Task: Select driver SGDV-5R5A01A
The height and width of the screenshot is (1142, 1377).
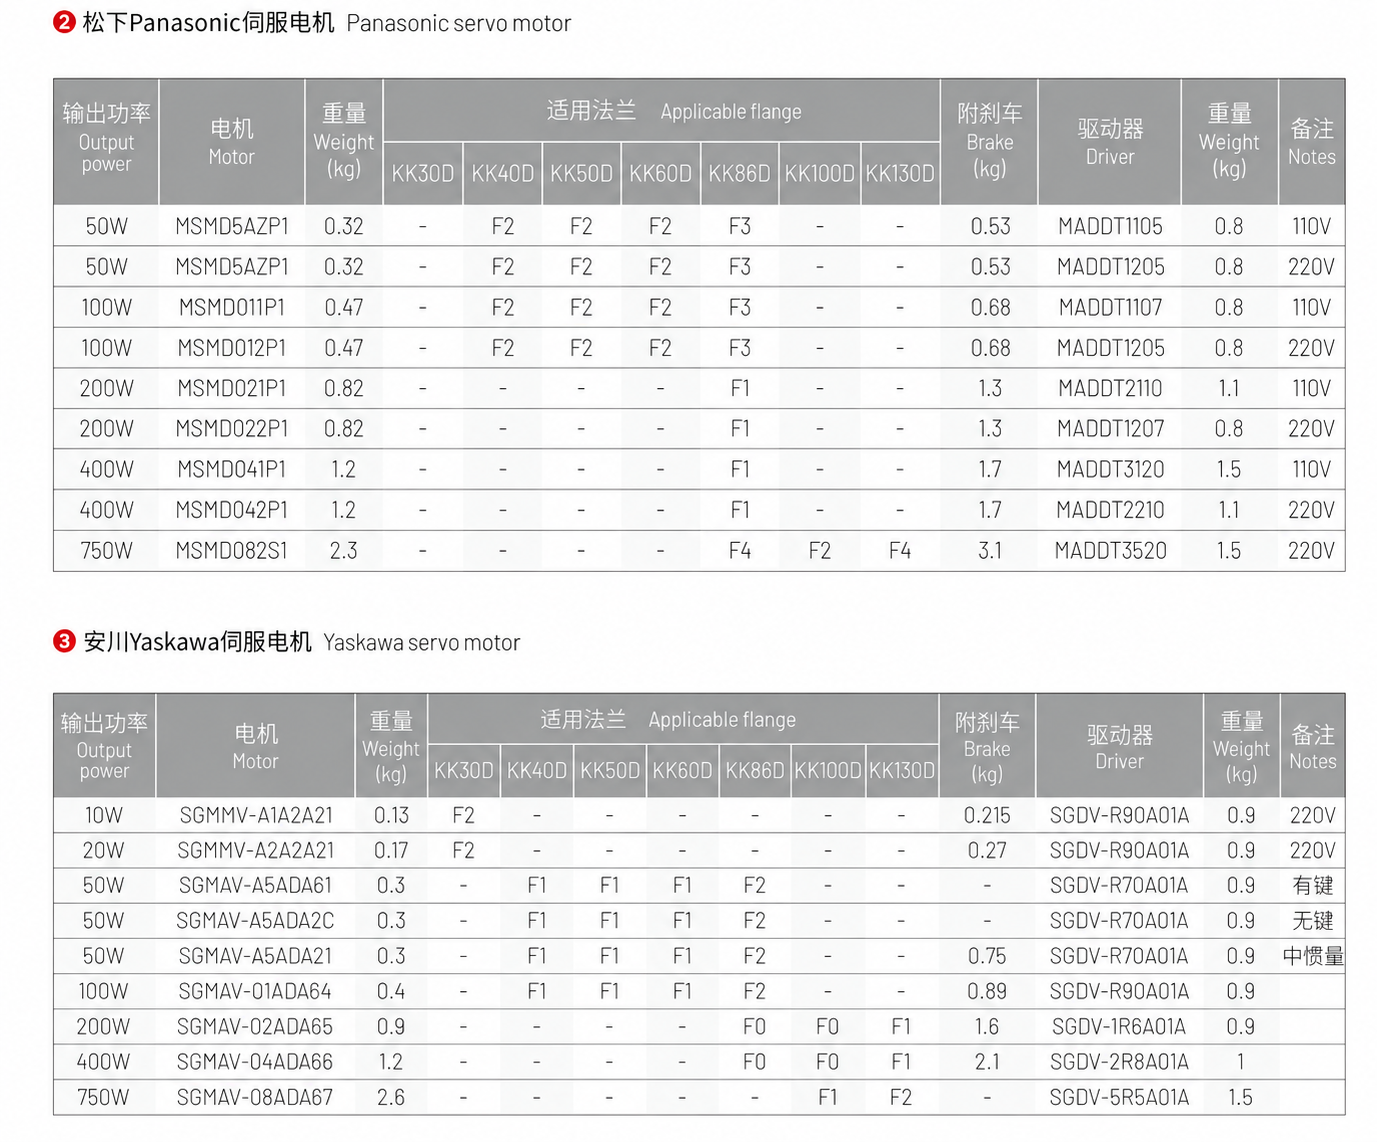Action: pyautogui.click(x=1119, y=1098)
